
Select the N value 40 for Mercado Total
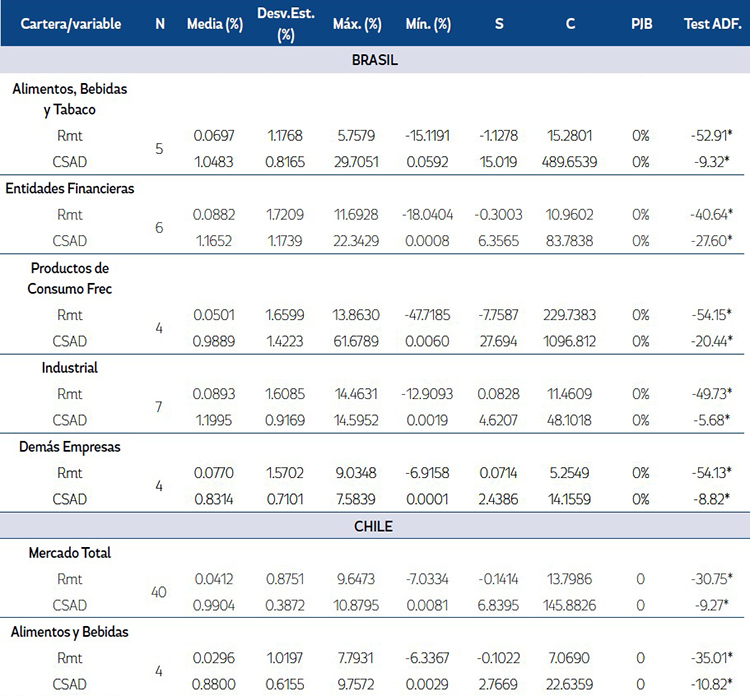pyautogui.click(x=159, y=592)
